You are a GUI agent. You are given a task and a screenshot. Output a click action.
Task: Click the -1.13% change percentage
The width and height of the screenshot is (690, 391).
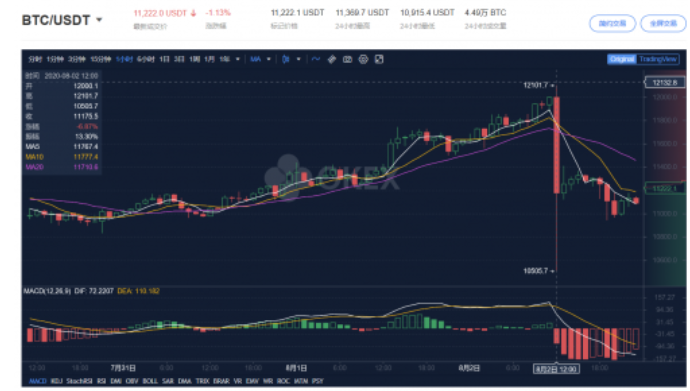[218, 13]
